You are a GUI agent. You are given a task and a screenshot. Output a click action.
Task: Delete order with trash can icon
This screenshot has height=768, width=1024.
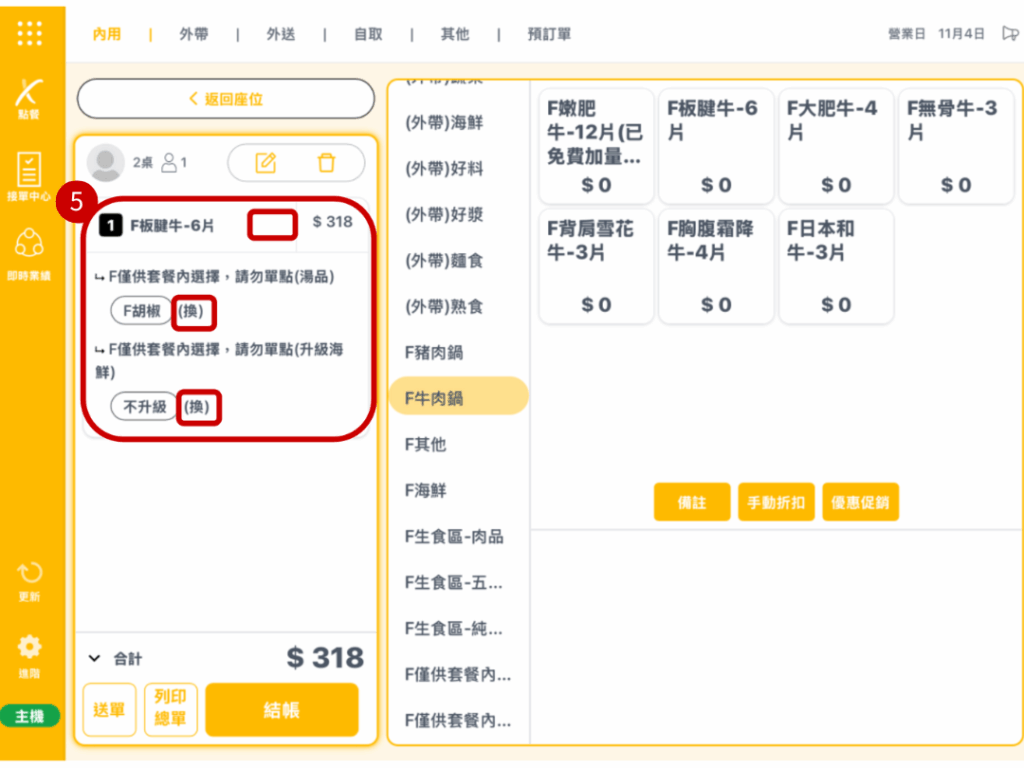click(x=326, y=163)
